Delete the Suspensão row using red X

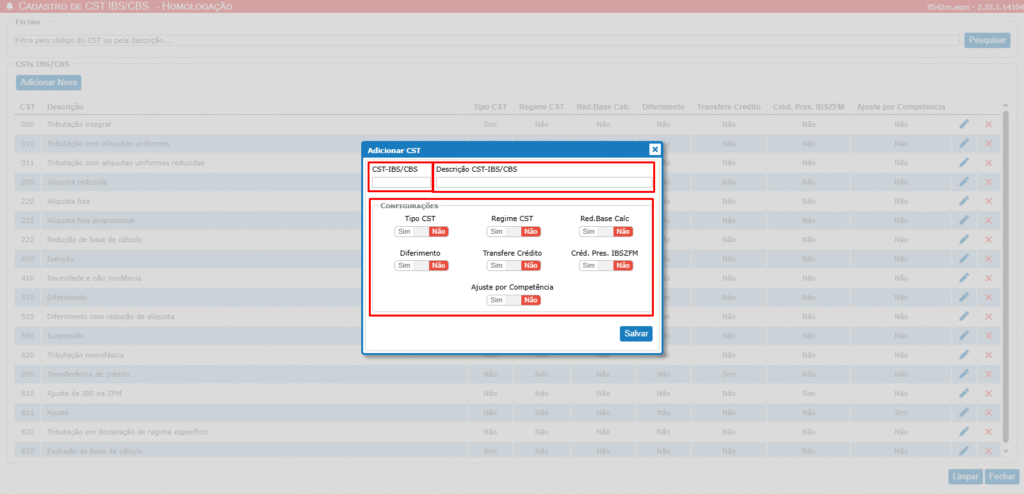click(988, 336)
